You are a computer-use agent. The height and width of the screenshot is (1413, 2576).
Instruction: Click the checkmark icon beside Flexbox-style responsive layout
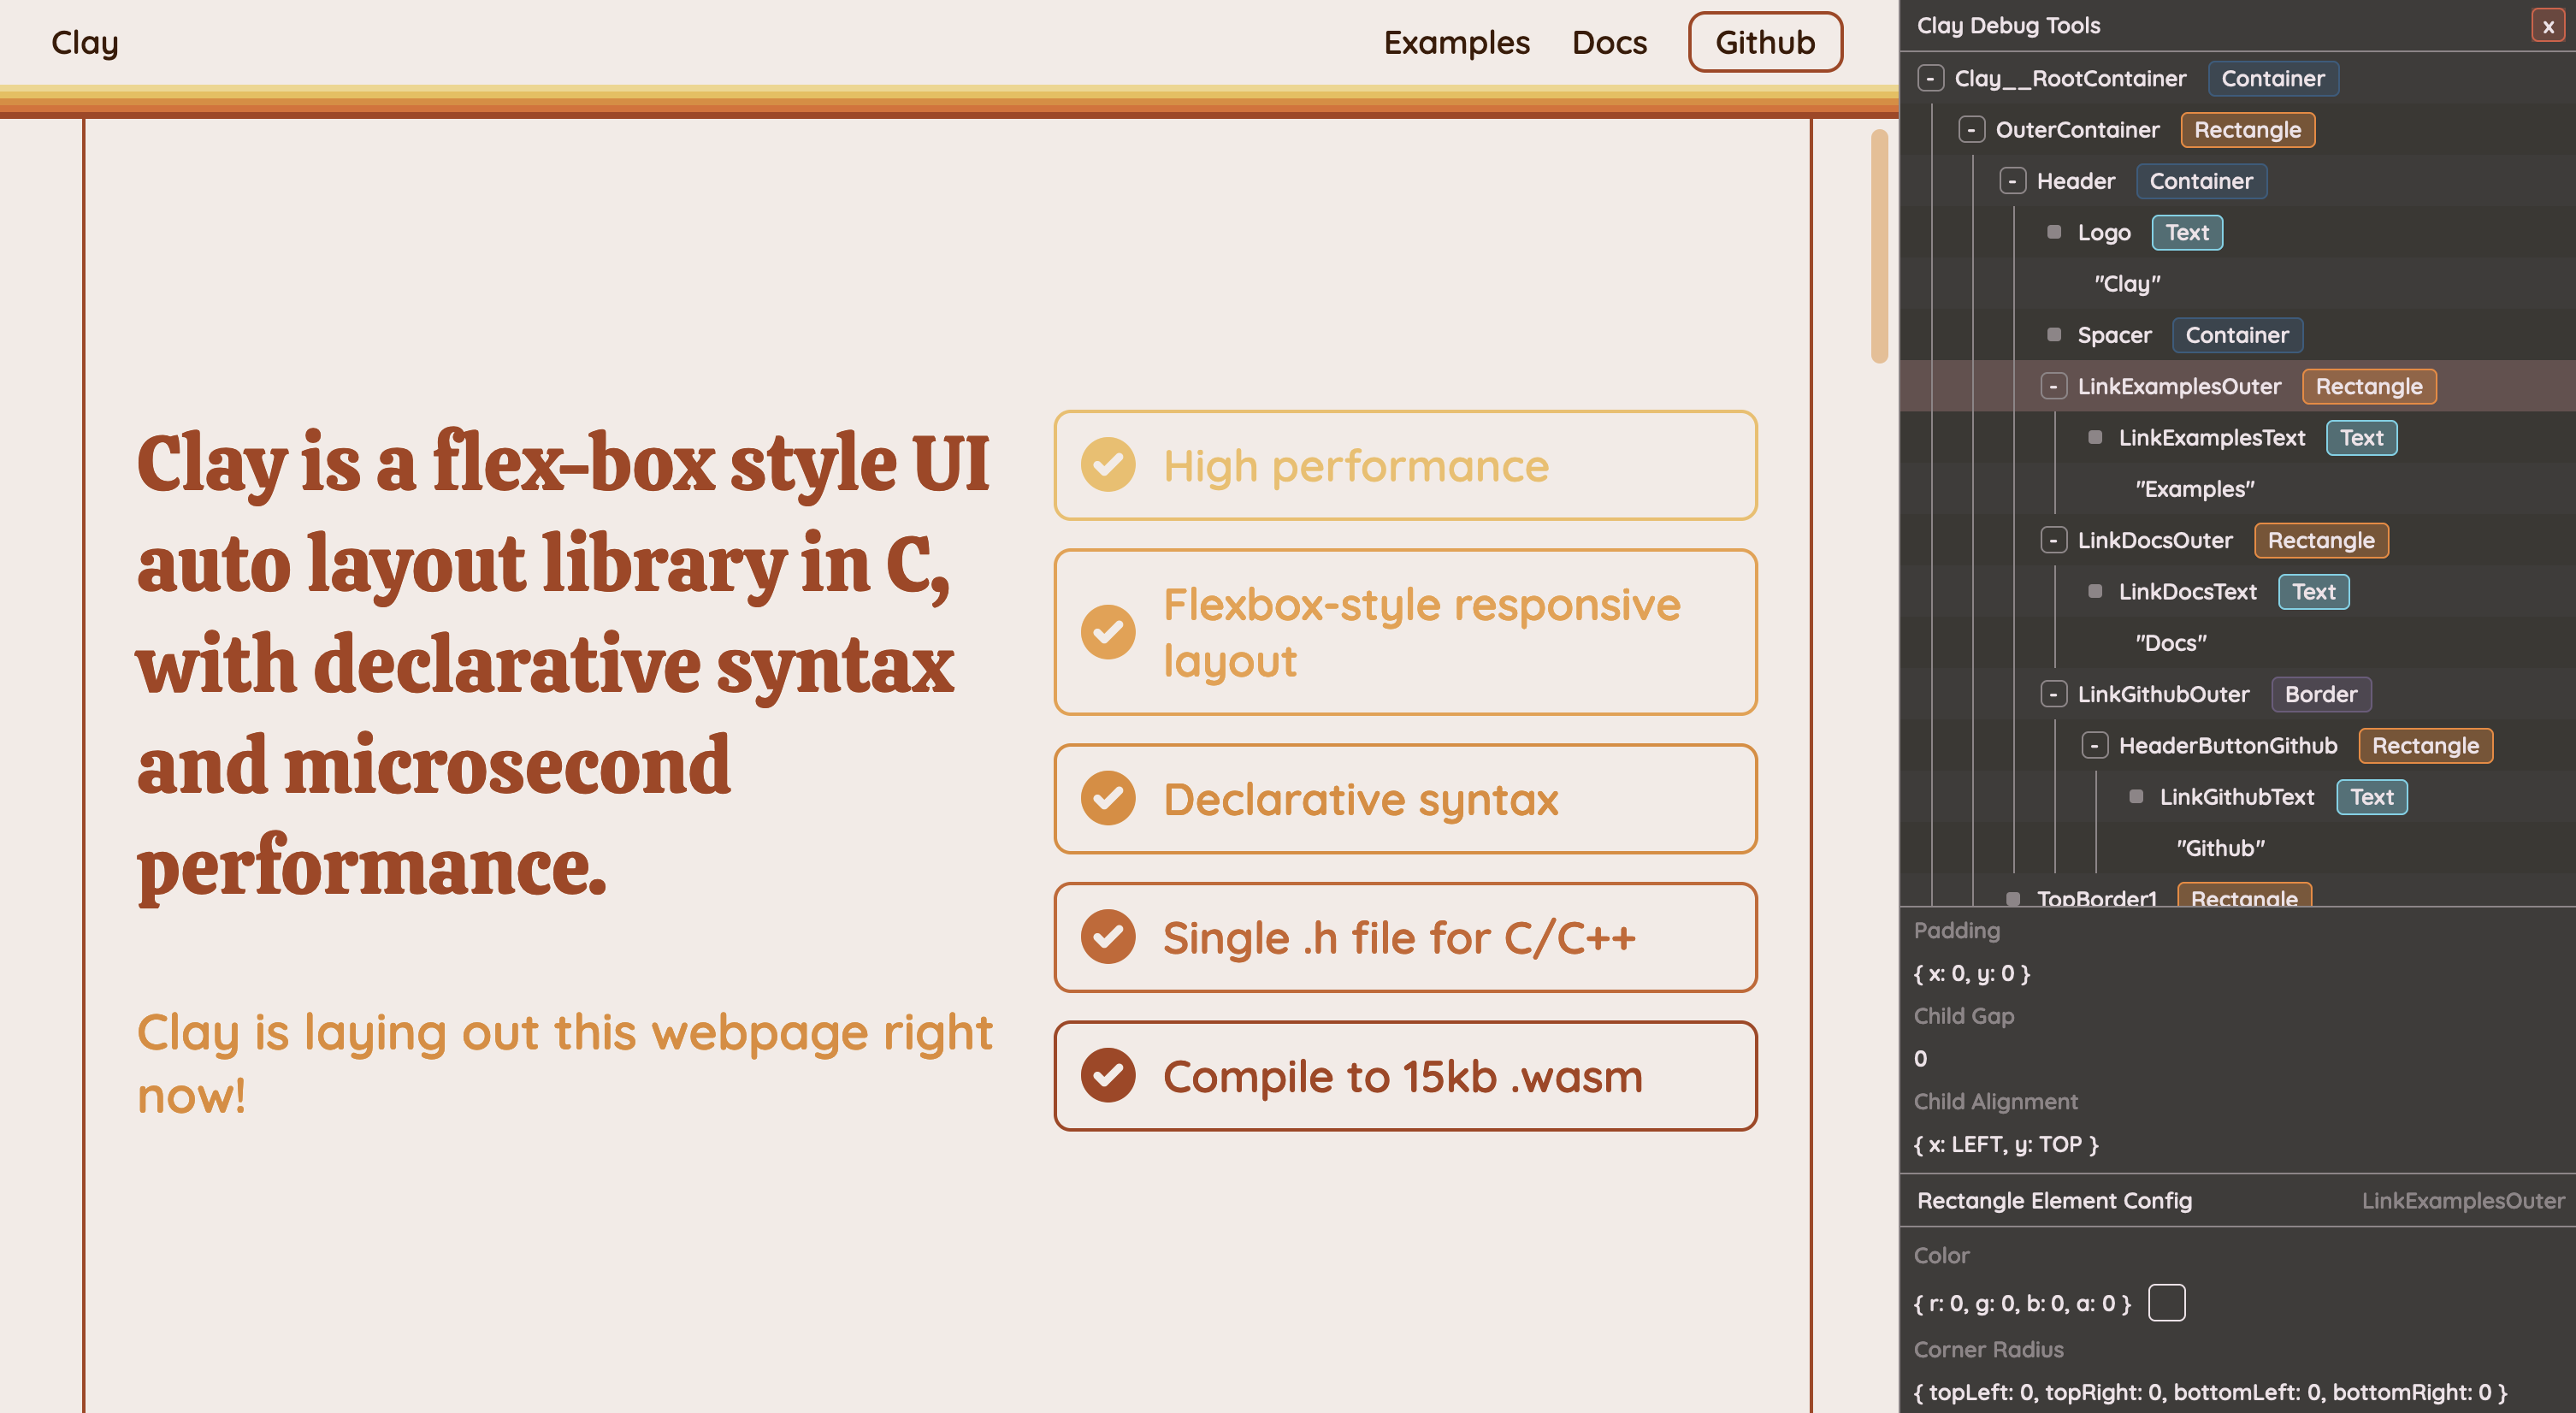click(1108, 632)
